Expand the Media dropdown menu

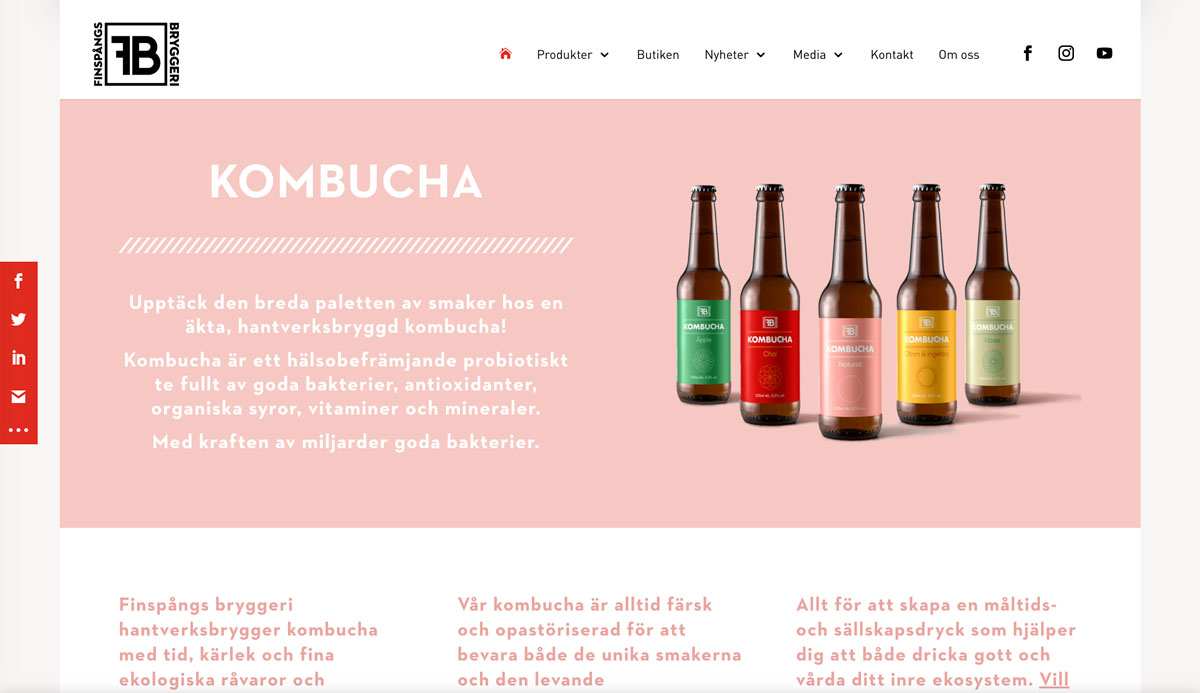click(x=818, y=55)
